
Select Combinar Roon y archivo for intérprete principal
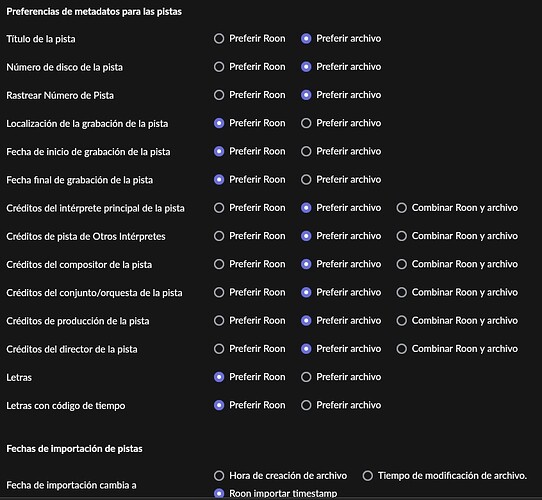[x=401, y=208]
